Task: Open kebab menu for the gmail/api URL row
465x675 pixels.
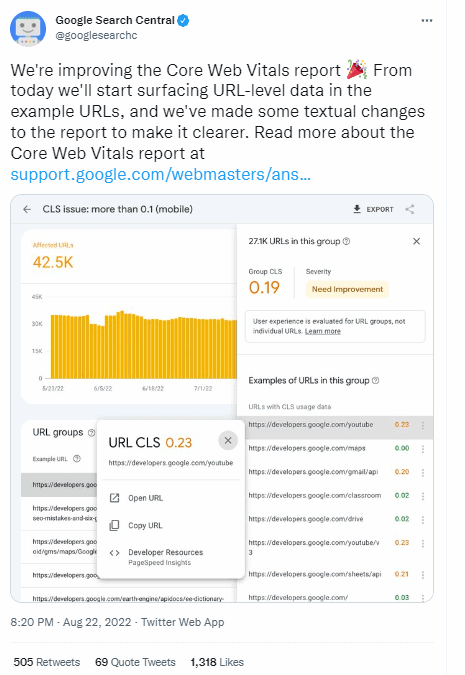Action: pyautogui.click(x=423, y=473)
